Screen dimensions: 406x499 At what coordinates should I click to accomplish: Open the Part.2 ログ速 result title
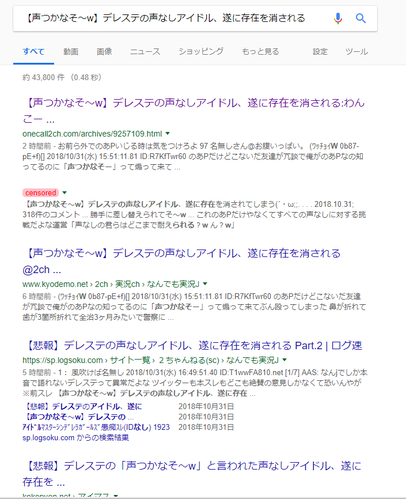click(x=192, y=346)
